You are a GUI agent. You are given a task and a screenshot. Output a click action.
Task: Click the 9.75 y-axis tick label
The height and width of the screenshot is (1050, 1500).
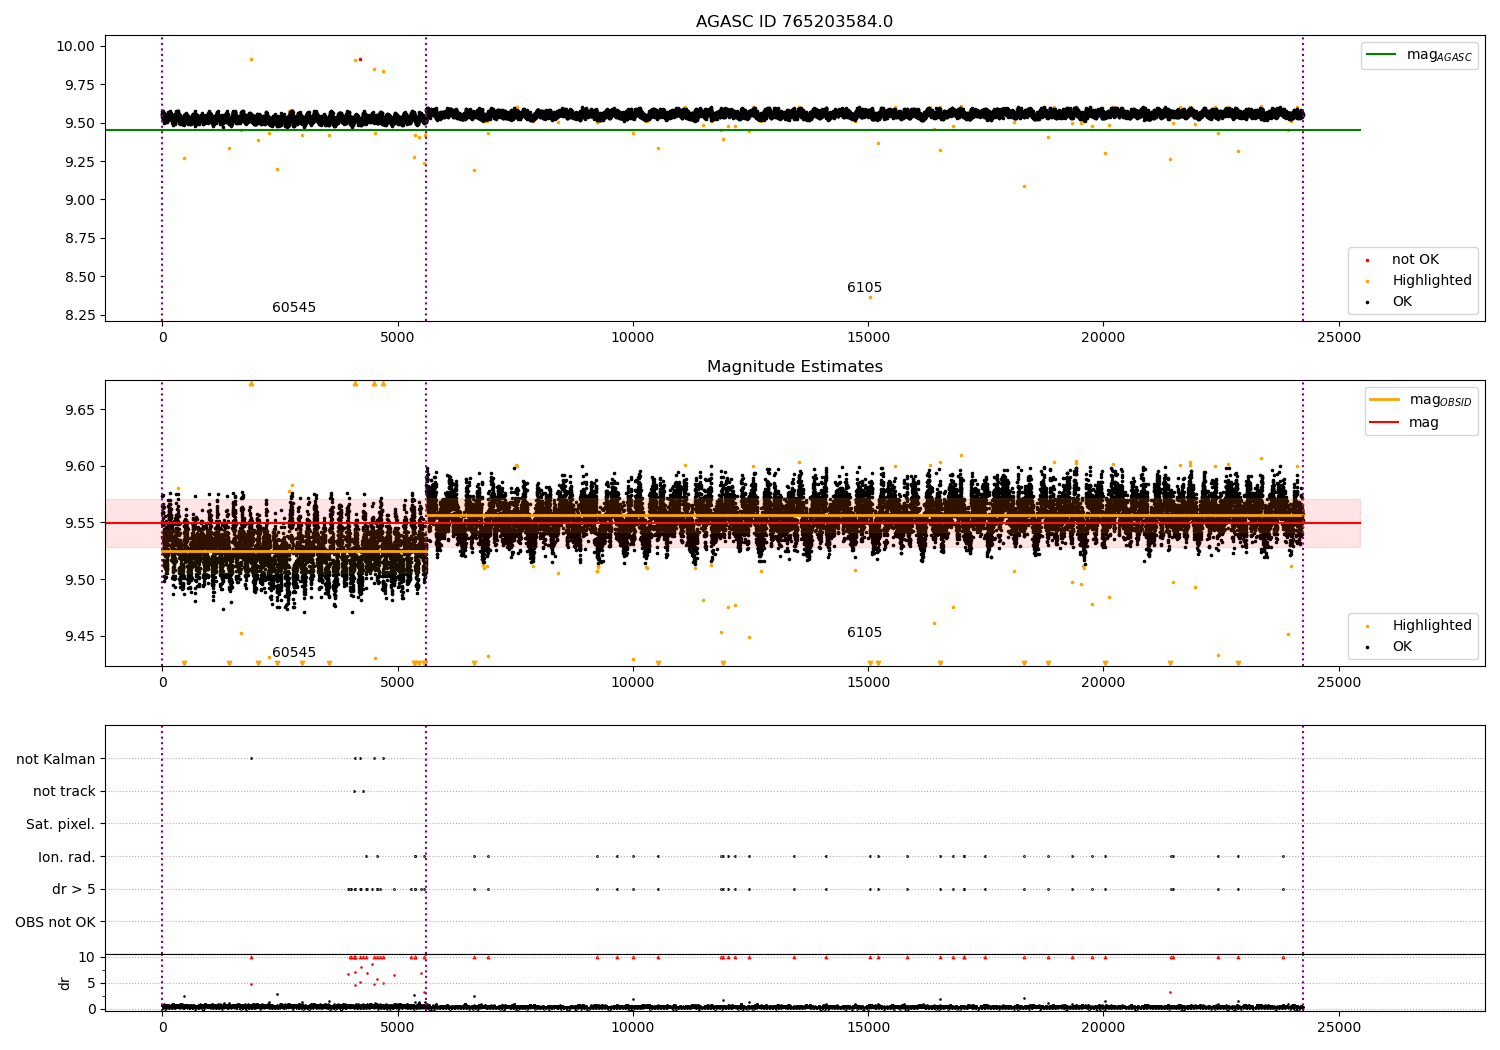(x=80, y=85)
